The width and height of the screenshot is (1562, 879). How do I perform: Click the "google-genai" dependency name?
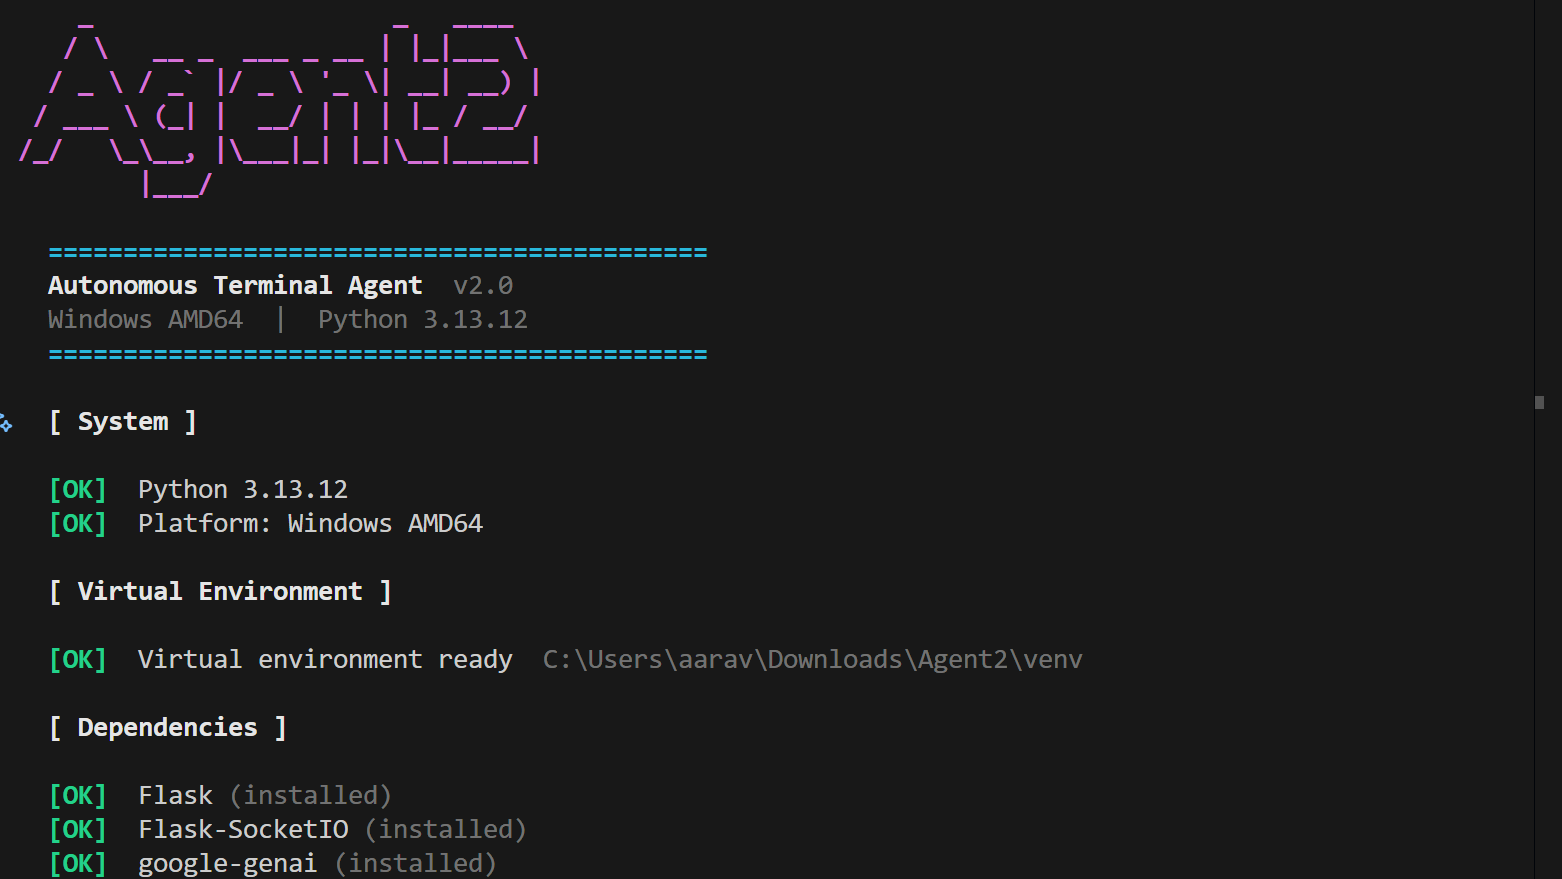(x=227, y=864)
